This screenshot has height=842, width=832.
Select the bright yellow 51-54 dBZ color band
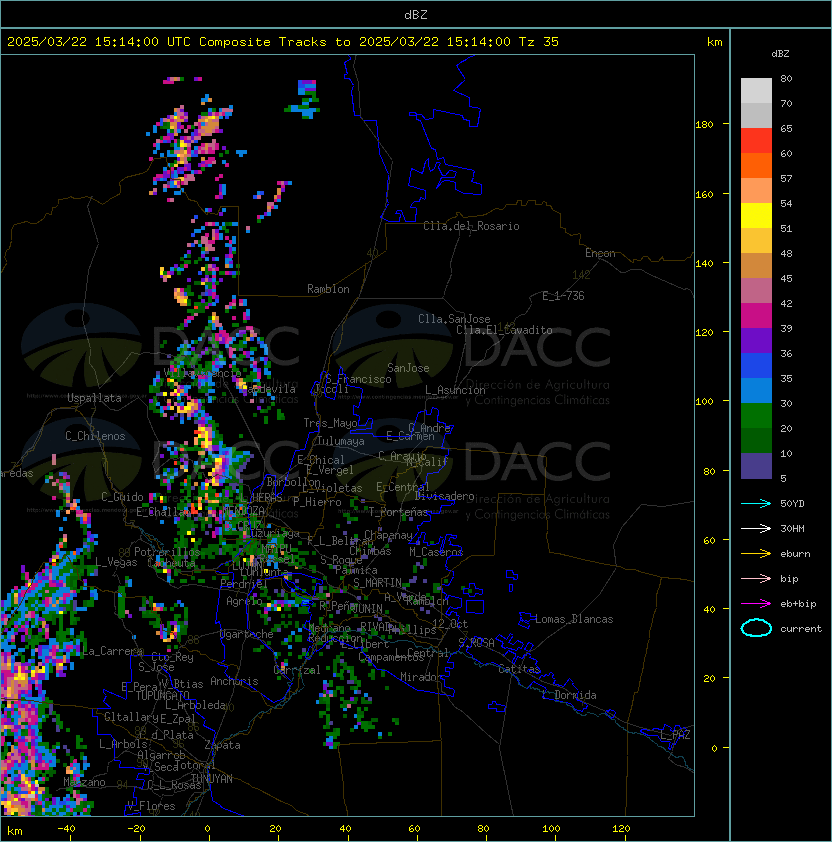tap(756, 215)
